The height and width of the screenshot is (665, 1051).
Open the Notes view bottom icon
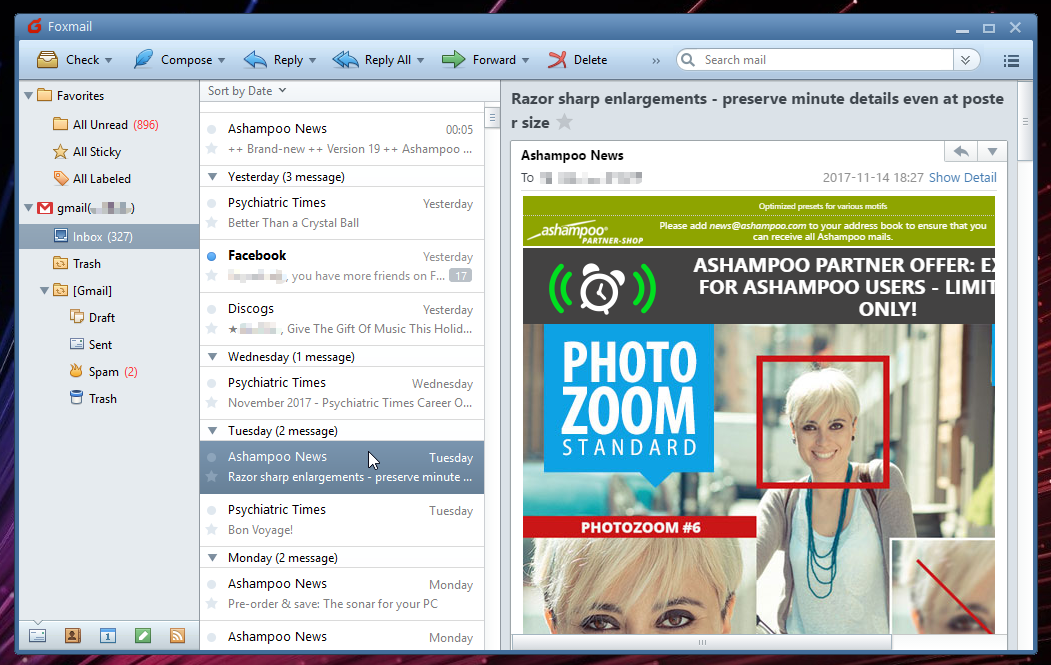(x=143, y=636)
